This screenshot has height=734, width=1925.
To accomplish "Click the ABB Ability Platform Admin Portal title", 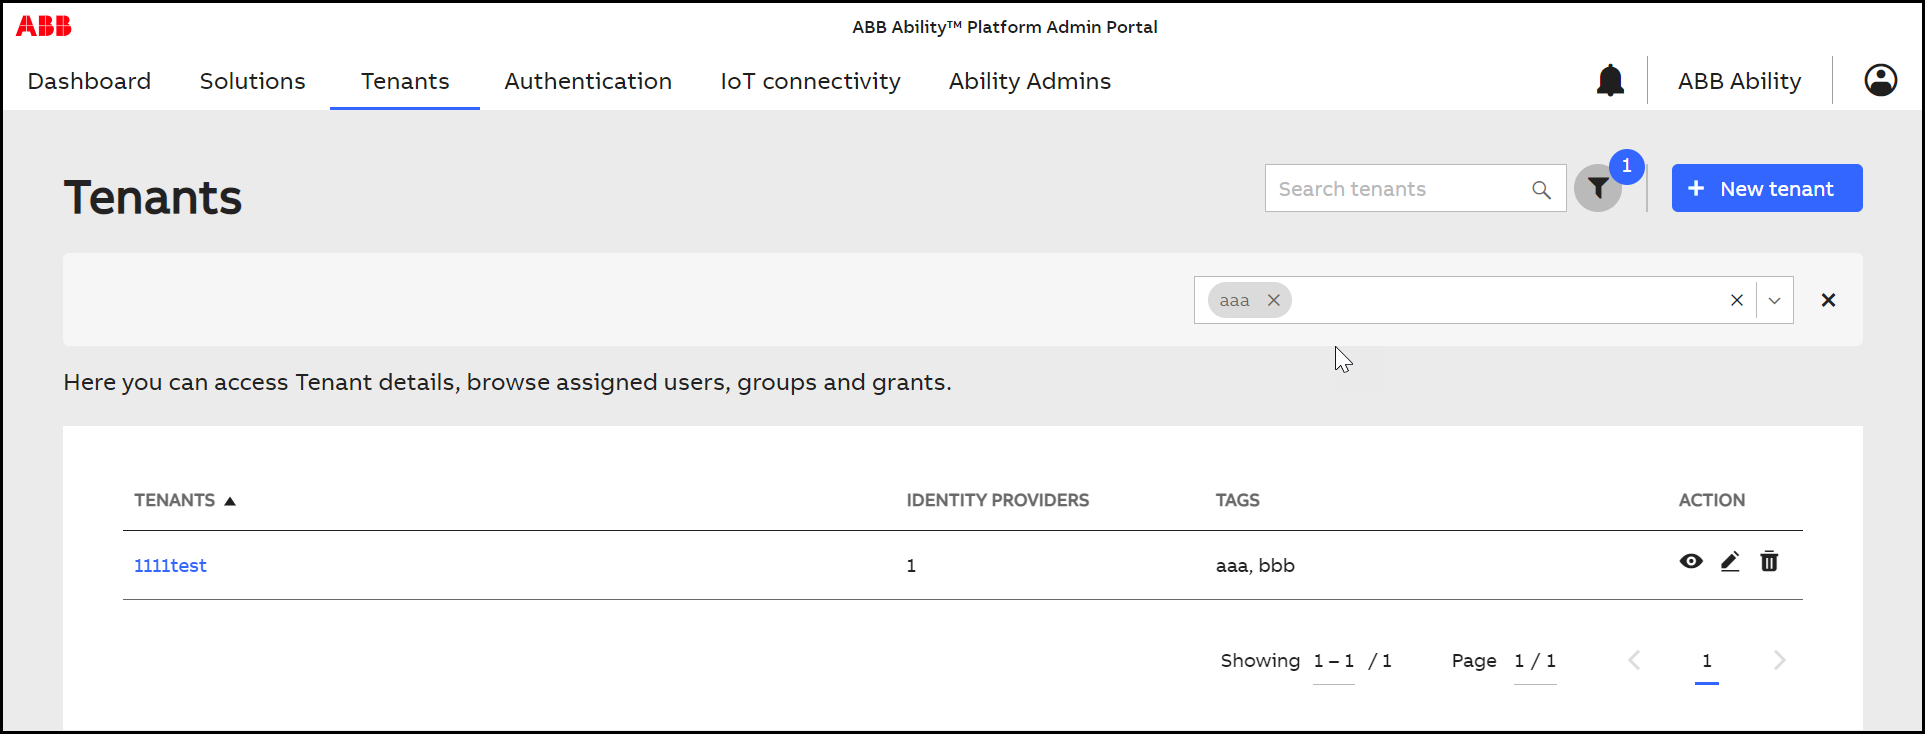I will click(1005, 27).
